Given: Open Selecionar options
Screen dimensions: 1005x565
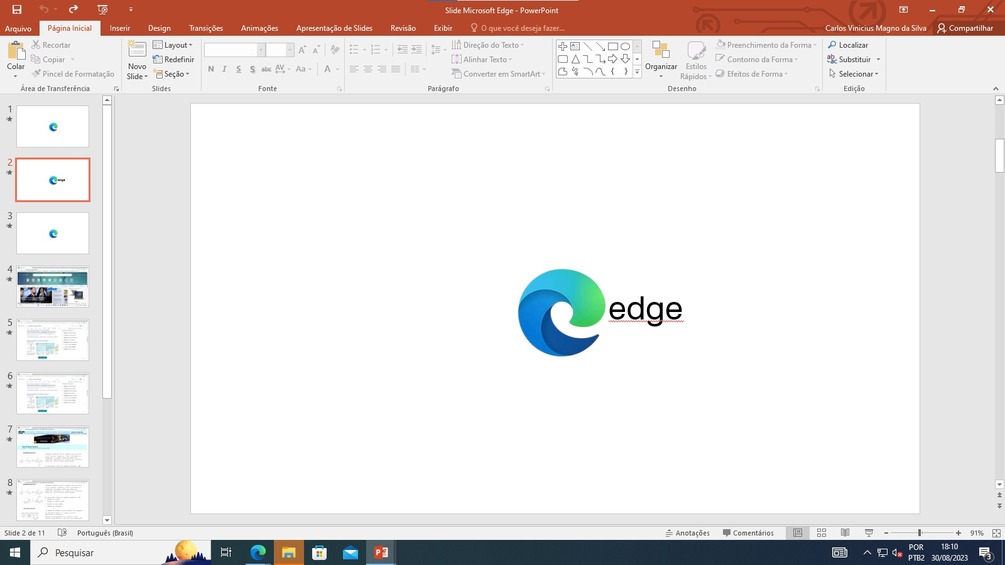Looking at the screenshot, I should tap(853, 74).
